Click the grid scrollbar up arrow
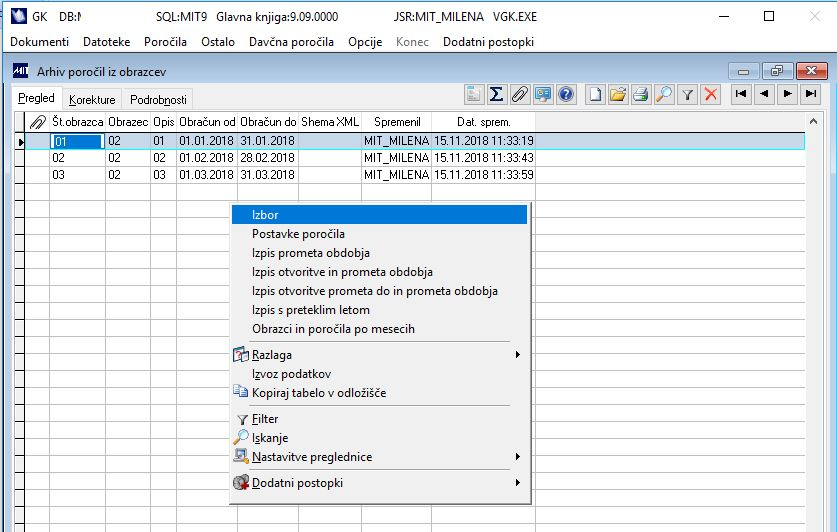 814,122
